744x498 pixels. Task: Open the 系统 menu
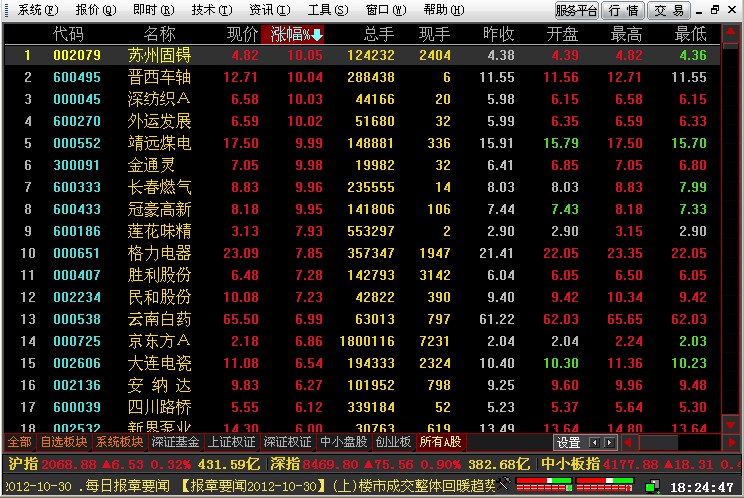(x=36, y=10)
